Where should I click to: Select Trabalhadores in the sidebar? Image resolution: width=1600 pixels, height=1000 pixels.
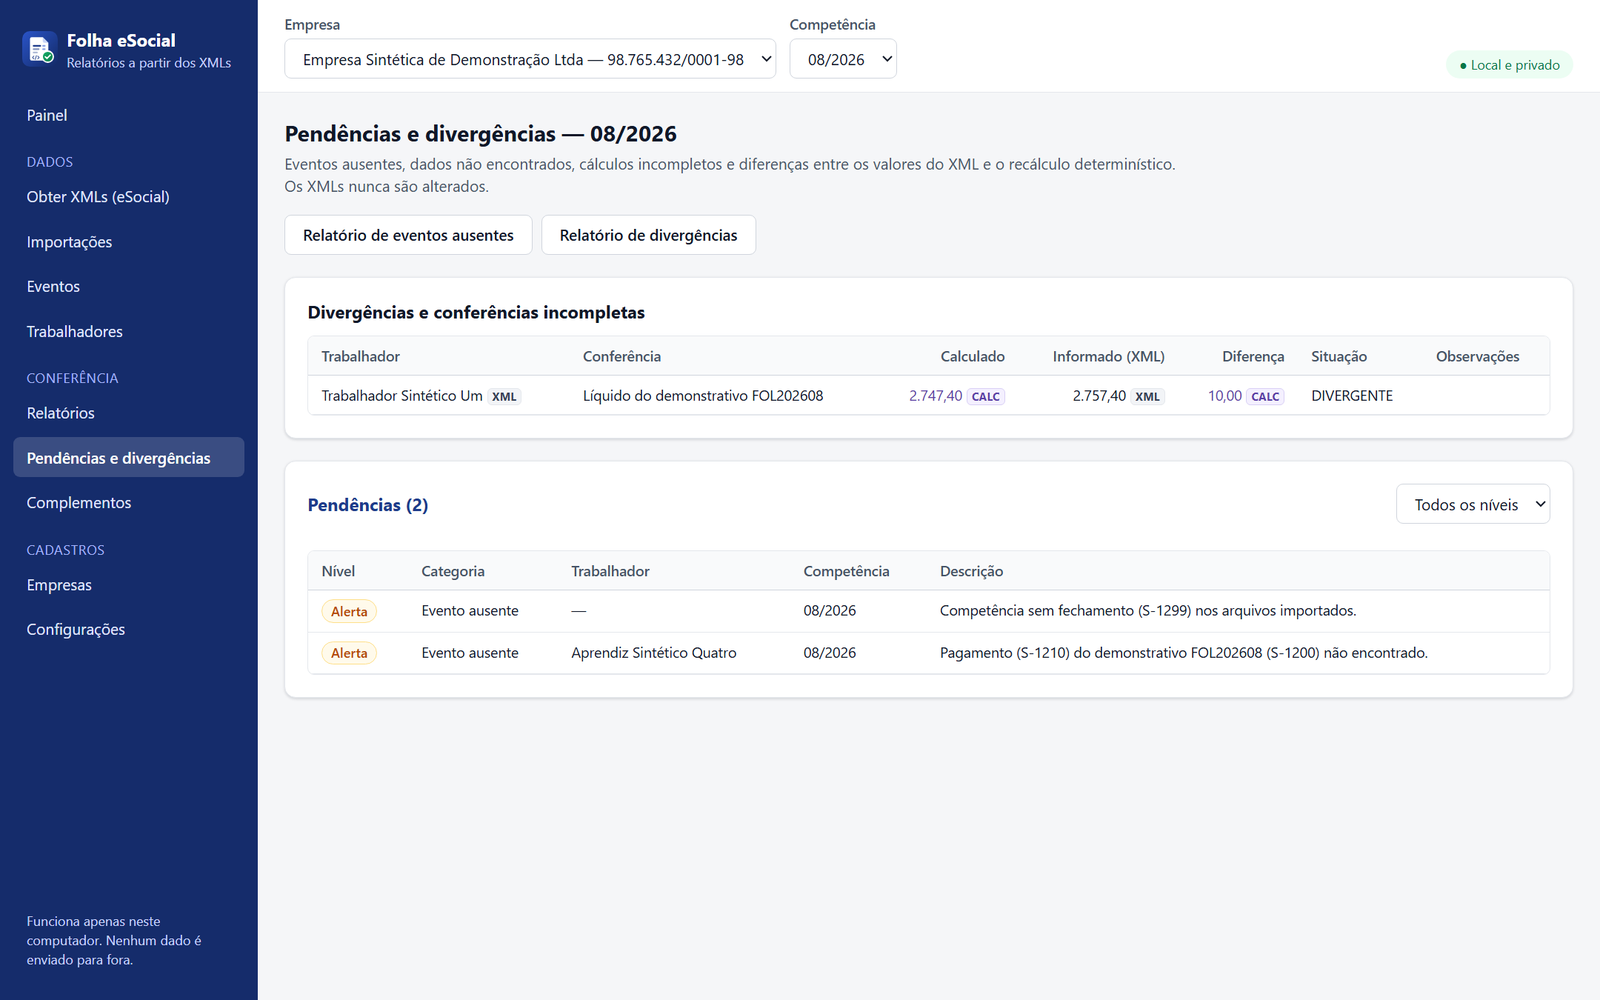(75, 332)
